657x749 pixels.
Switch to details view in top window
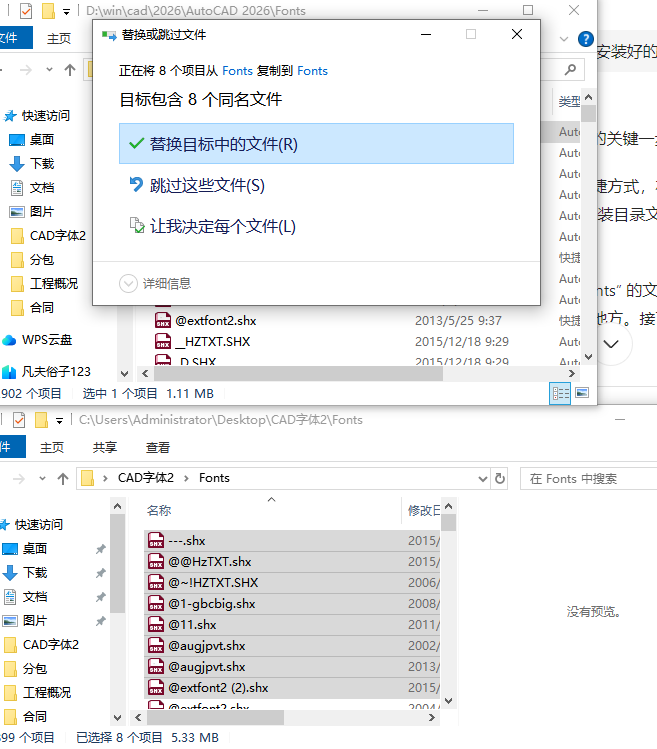(x=560, y=394)
